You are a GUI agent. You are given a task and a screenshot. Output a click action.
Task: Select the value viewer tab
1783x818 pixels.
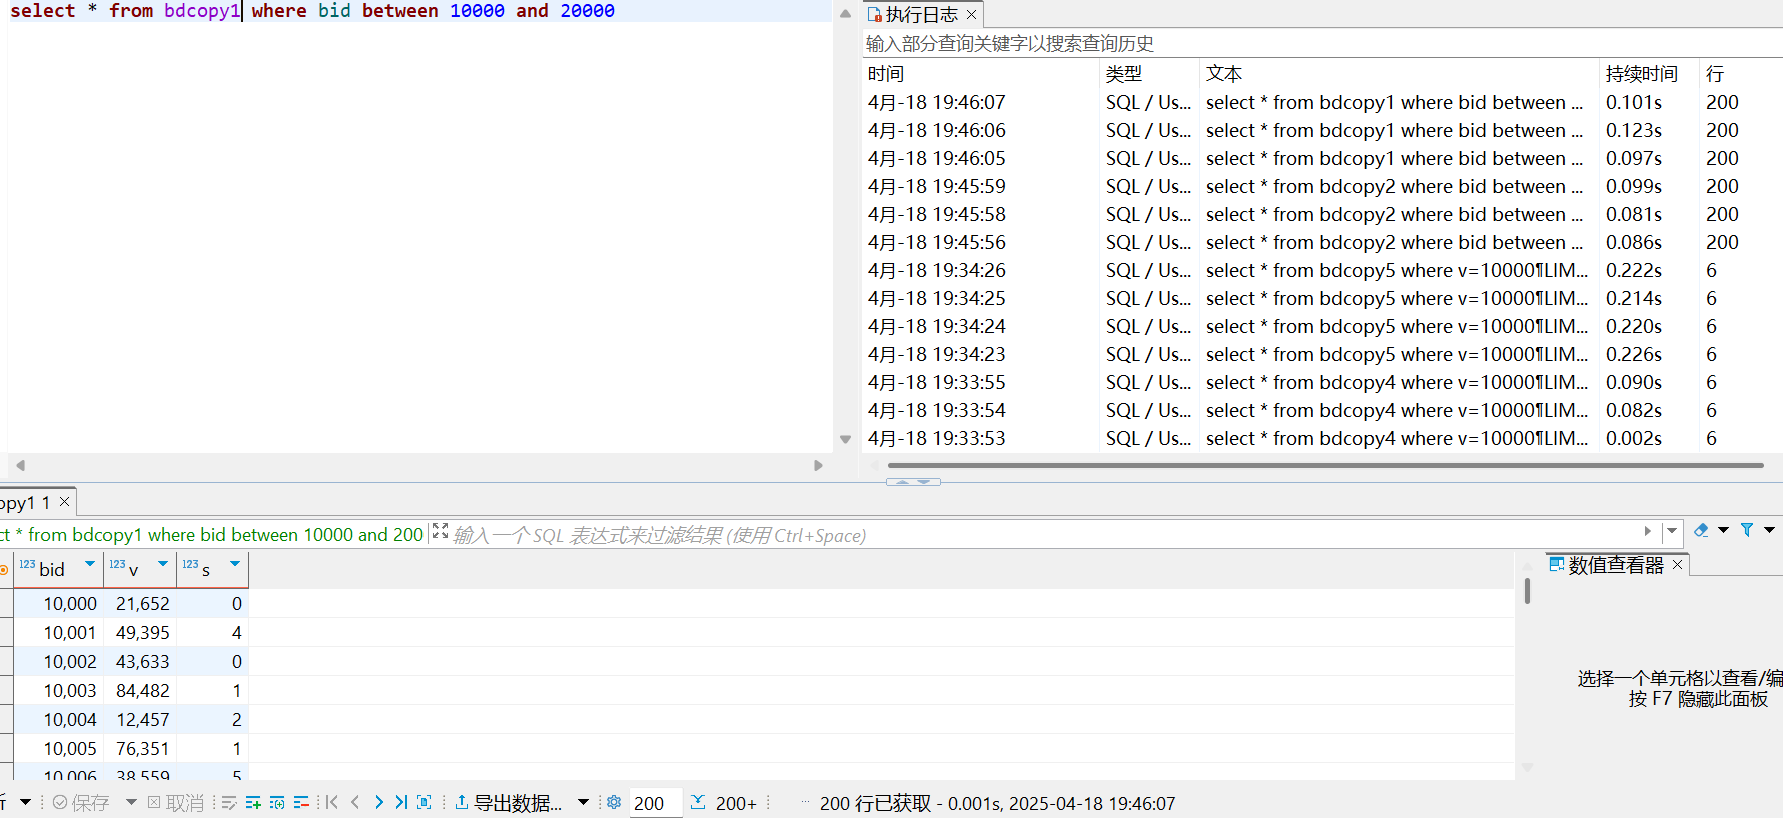(1616, 565)
